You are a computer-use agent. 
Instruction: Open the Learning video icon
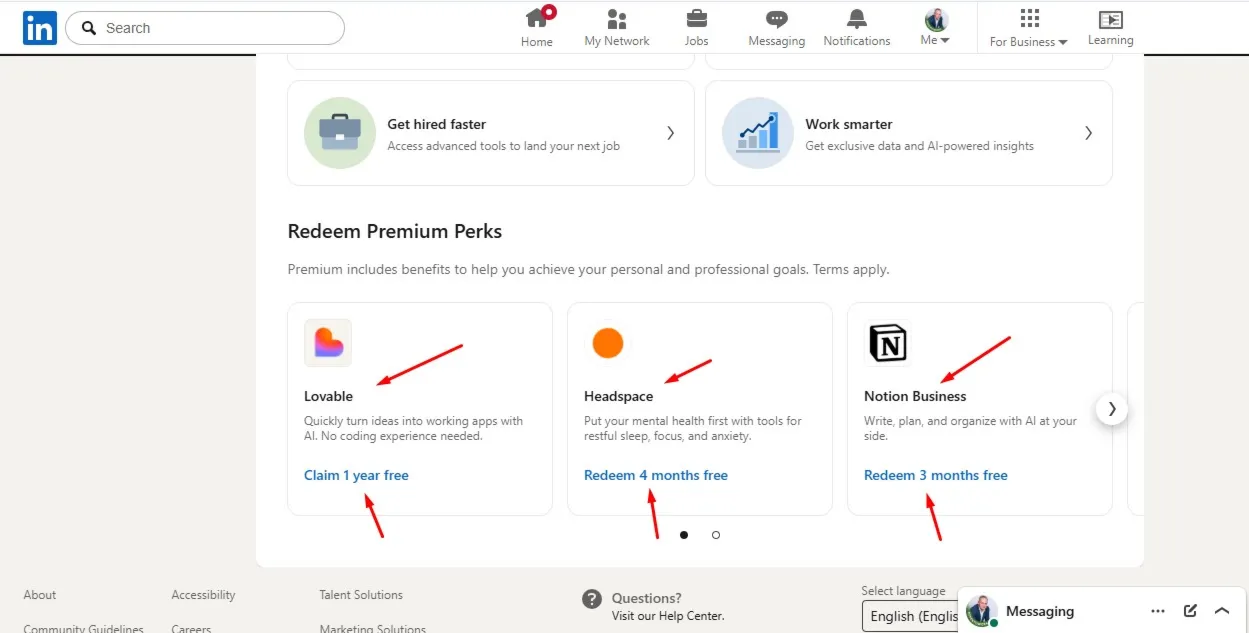point(1111,20)
